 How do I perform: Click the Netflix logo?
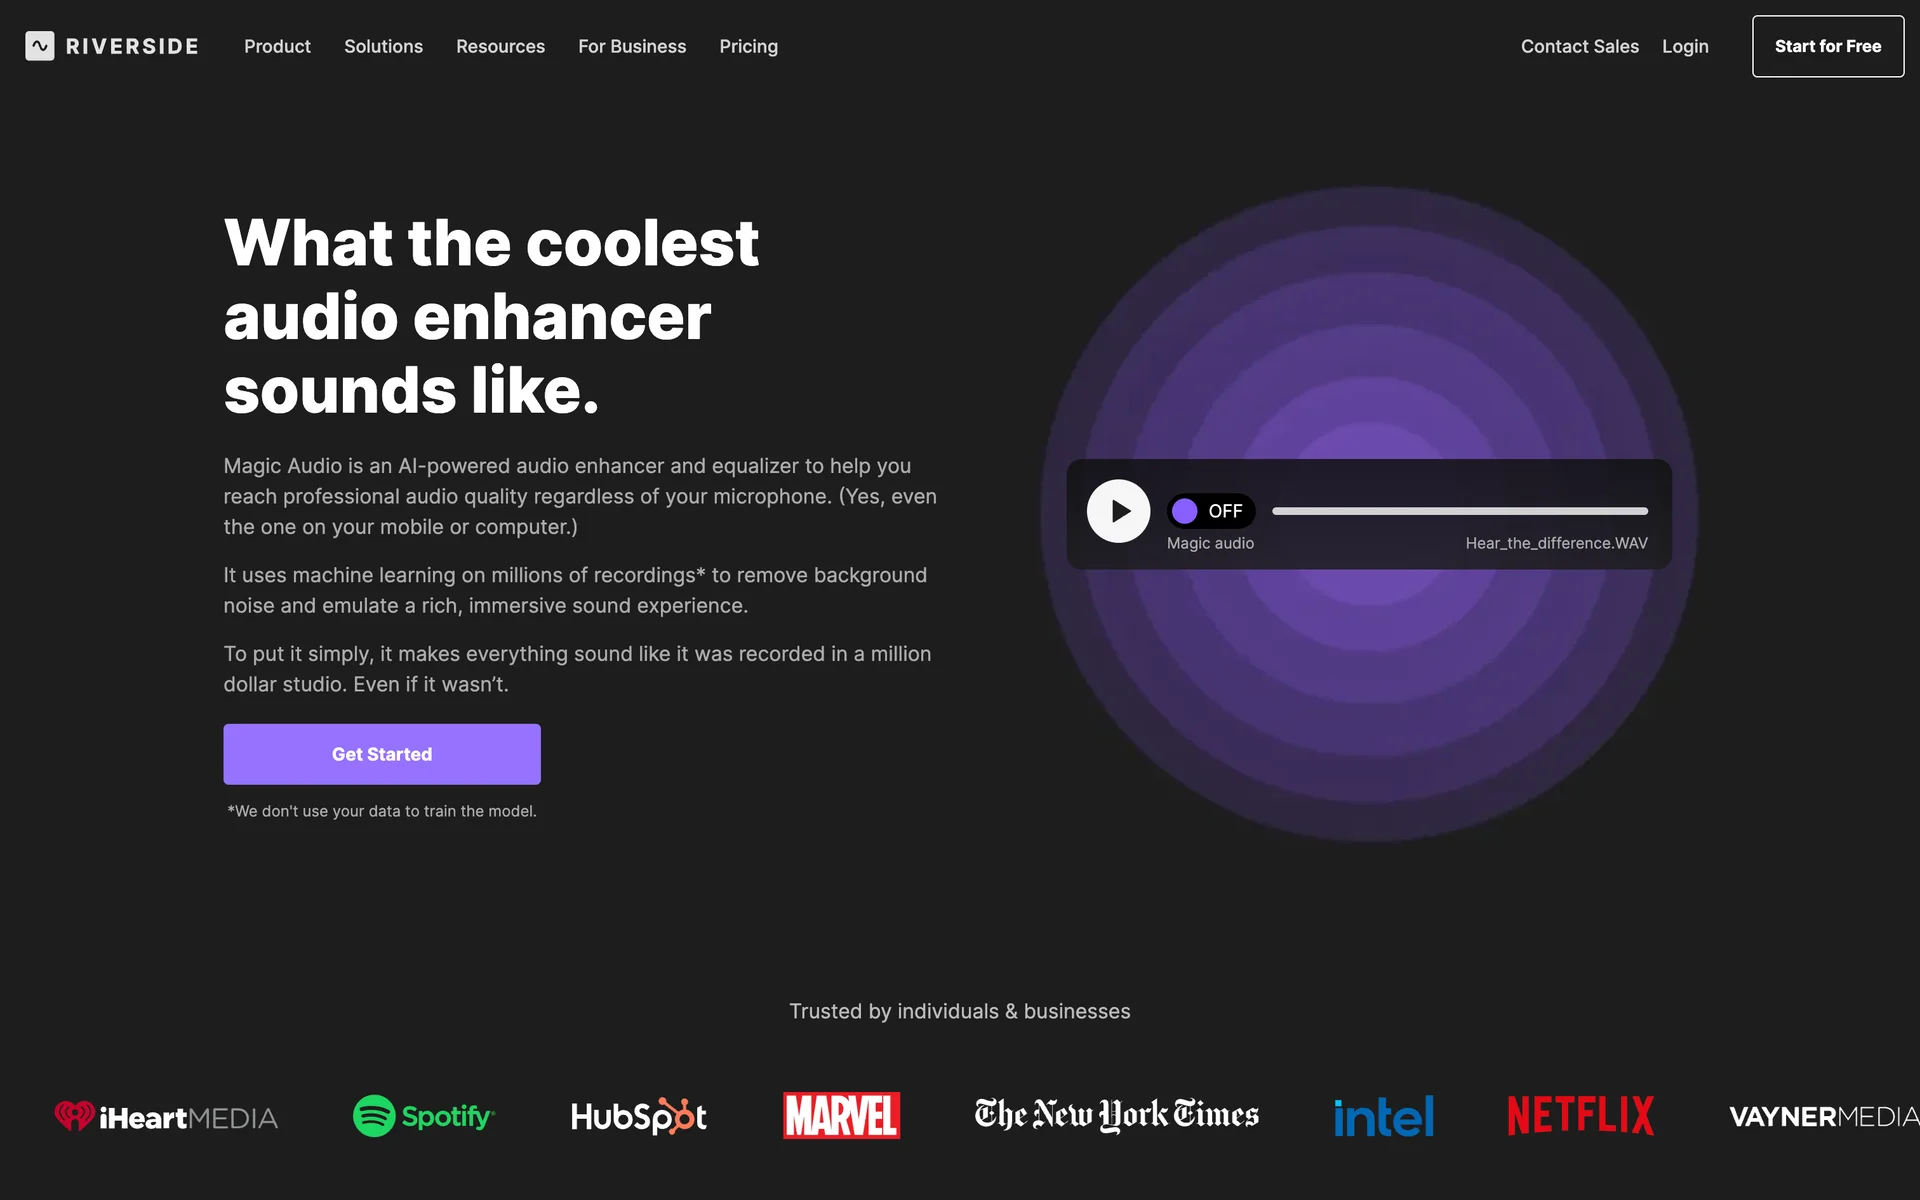click(x=1581, y=1116)
